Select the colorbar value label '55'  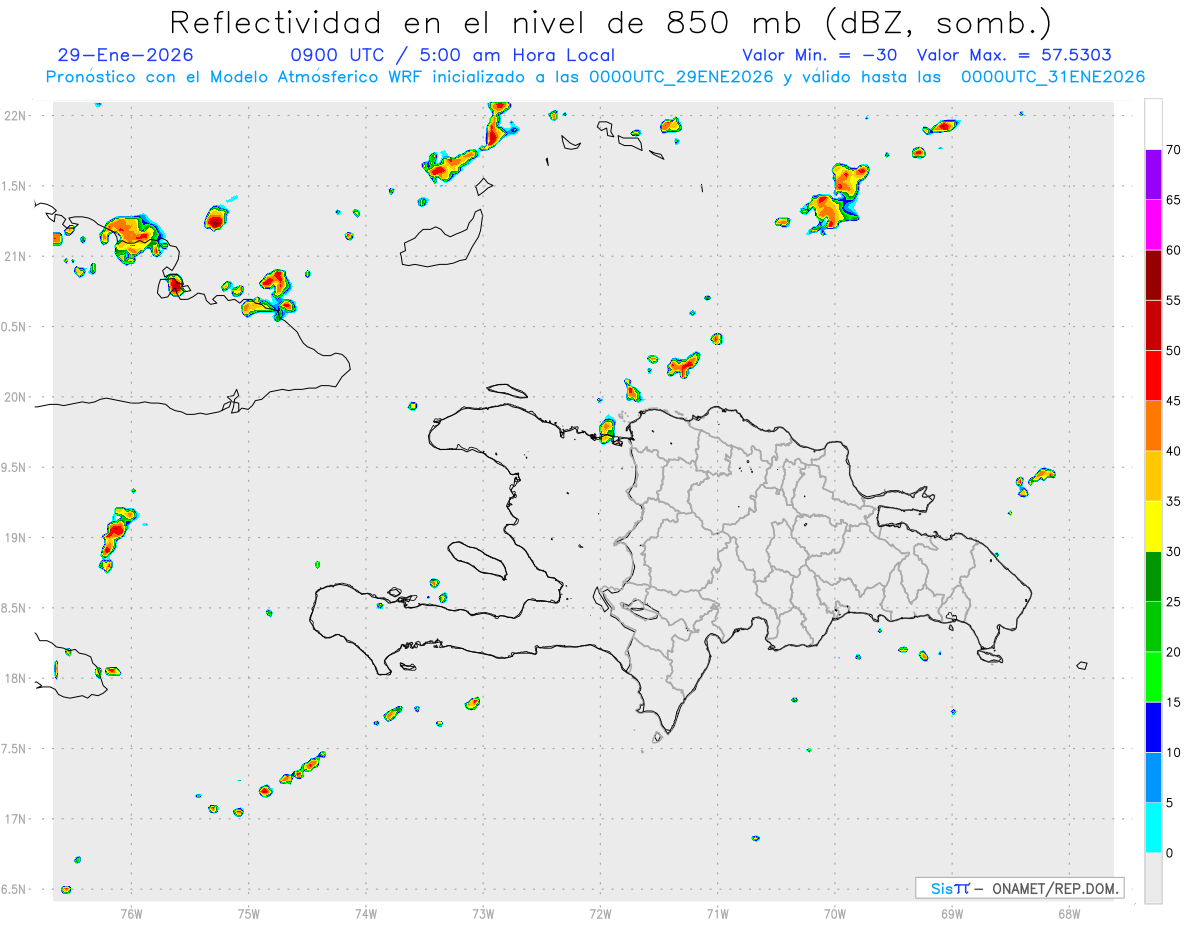1173,300
